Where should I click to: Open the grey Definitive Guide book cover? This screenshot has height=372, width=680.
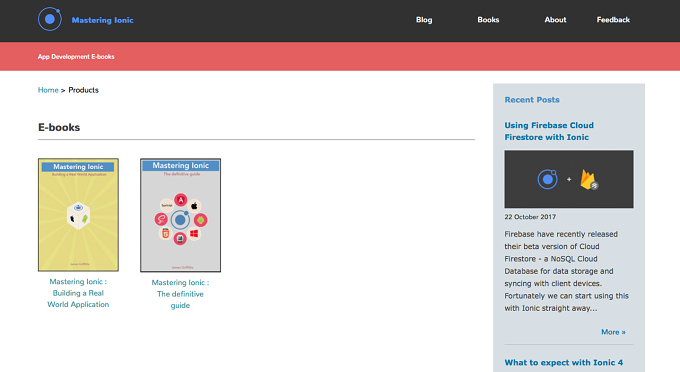(180, 215)
